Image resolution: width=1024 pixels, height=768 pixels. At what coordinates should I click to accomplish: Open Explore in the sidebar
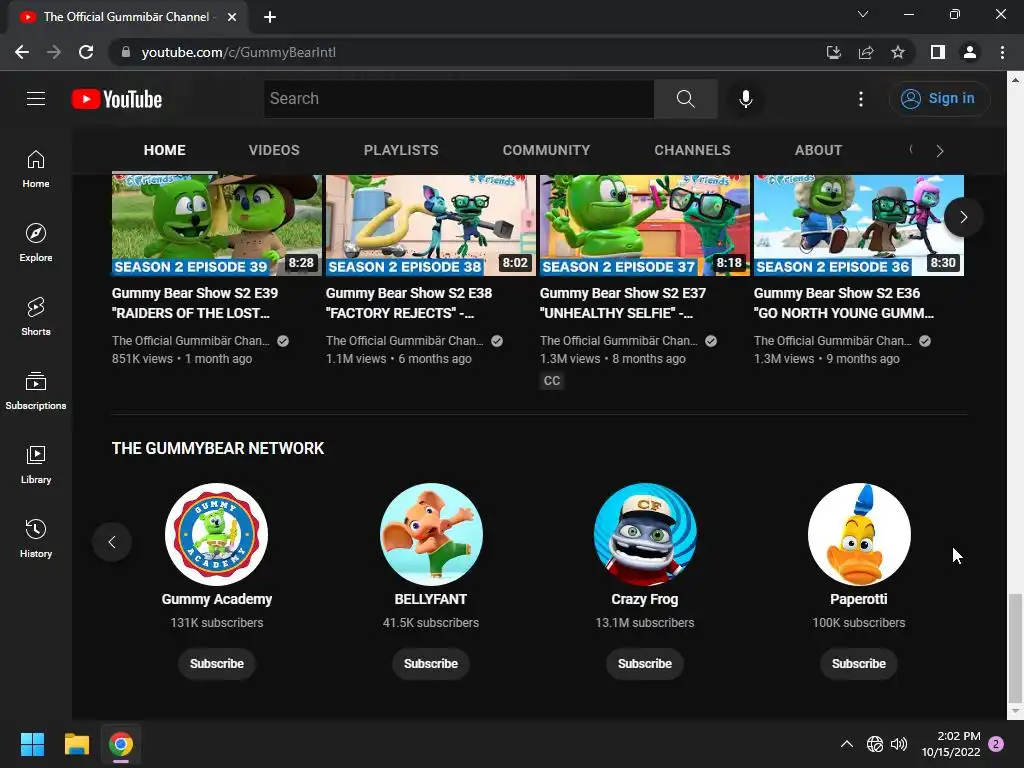coord(36,242)
